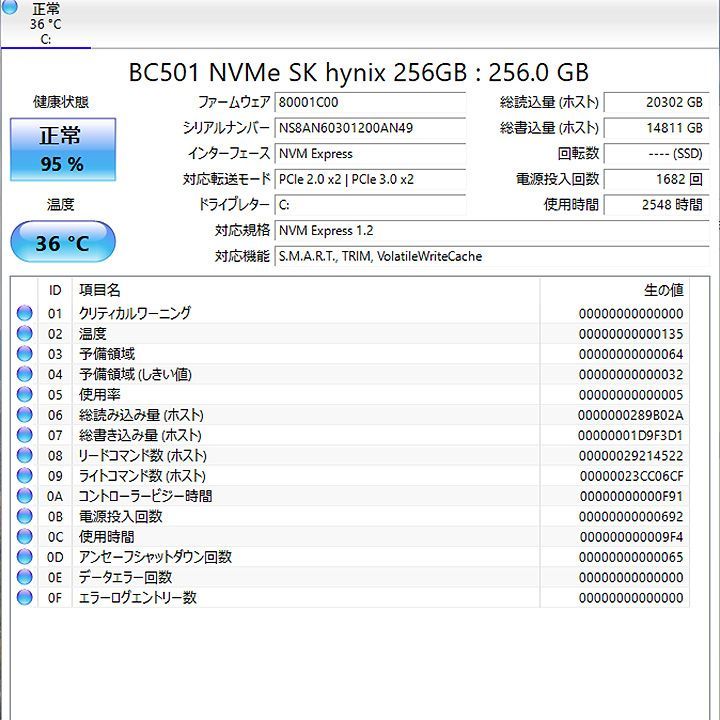Click raw value 00000023CC06CF
The width and height of the screenshot is (720, 720).
click(631, 476)
